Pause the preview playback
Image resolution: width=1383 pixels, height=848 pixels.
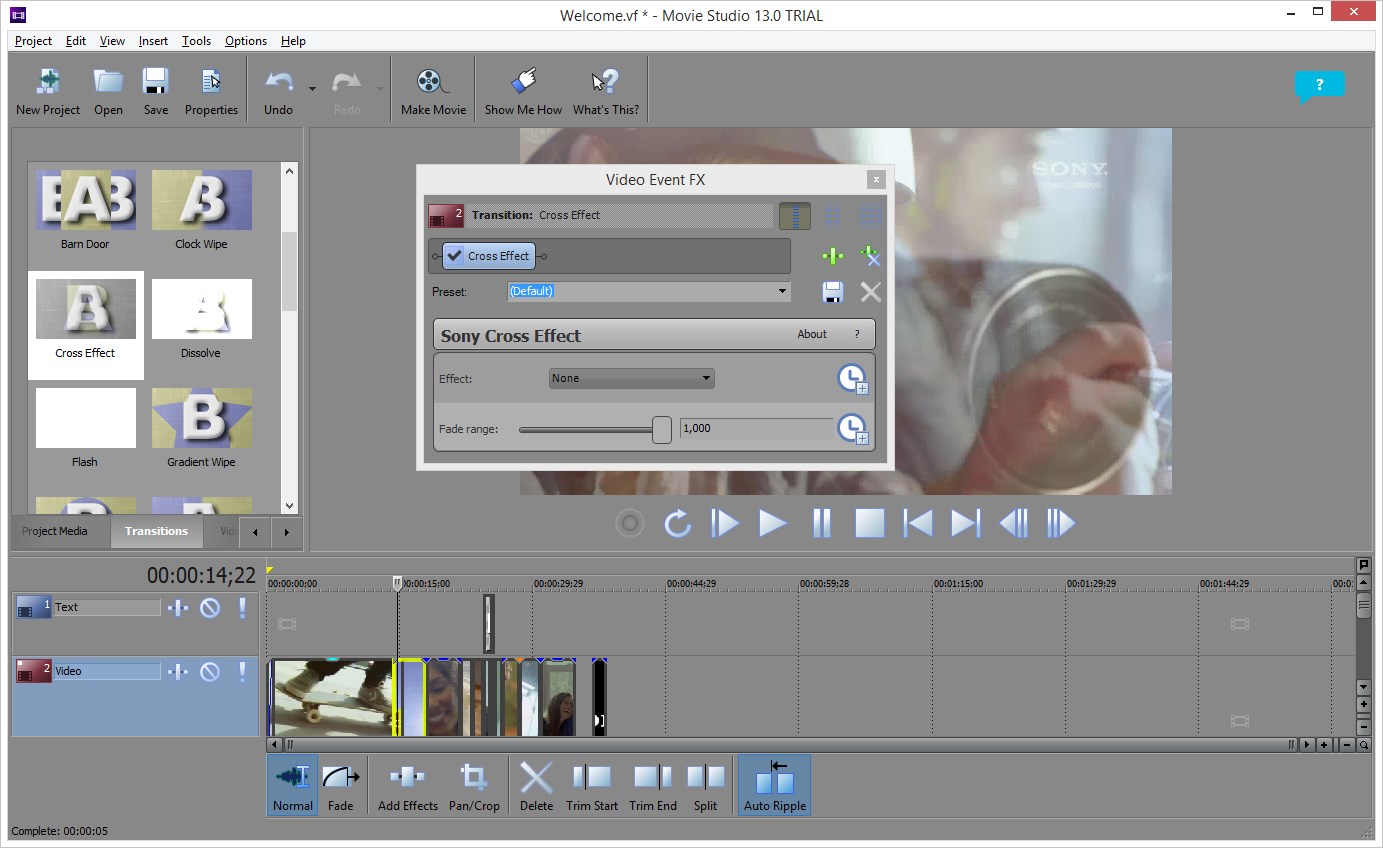coord(821,523)
